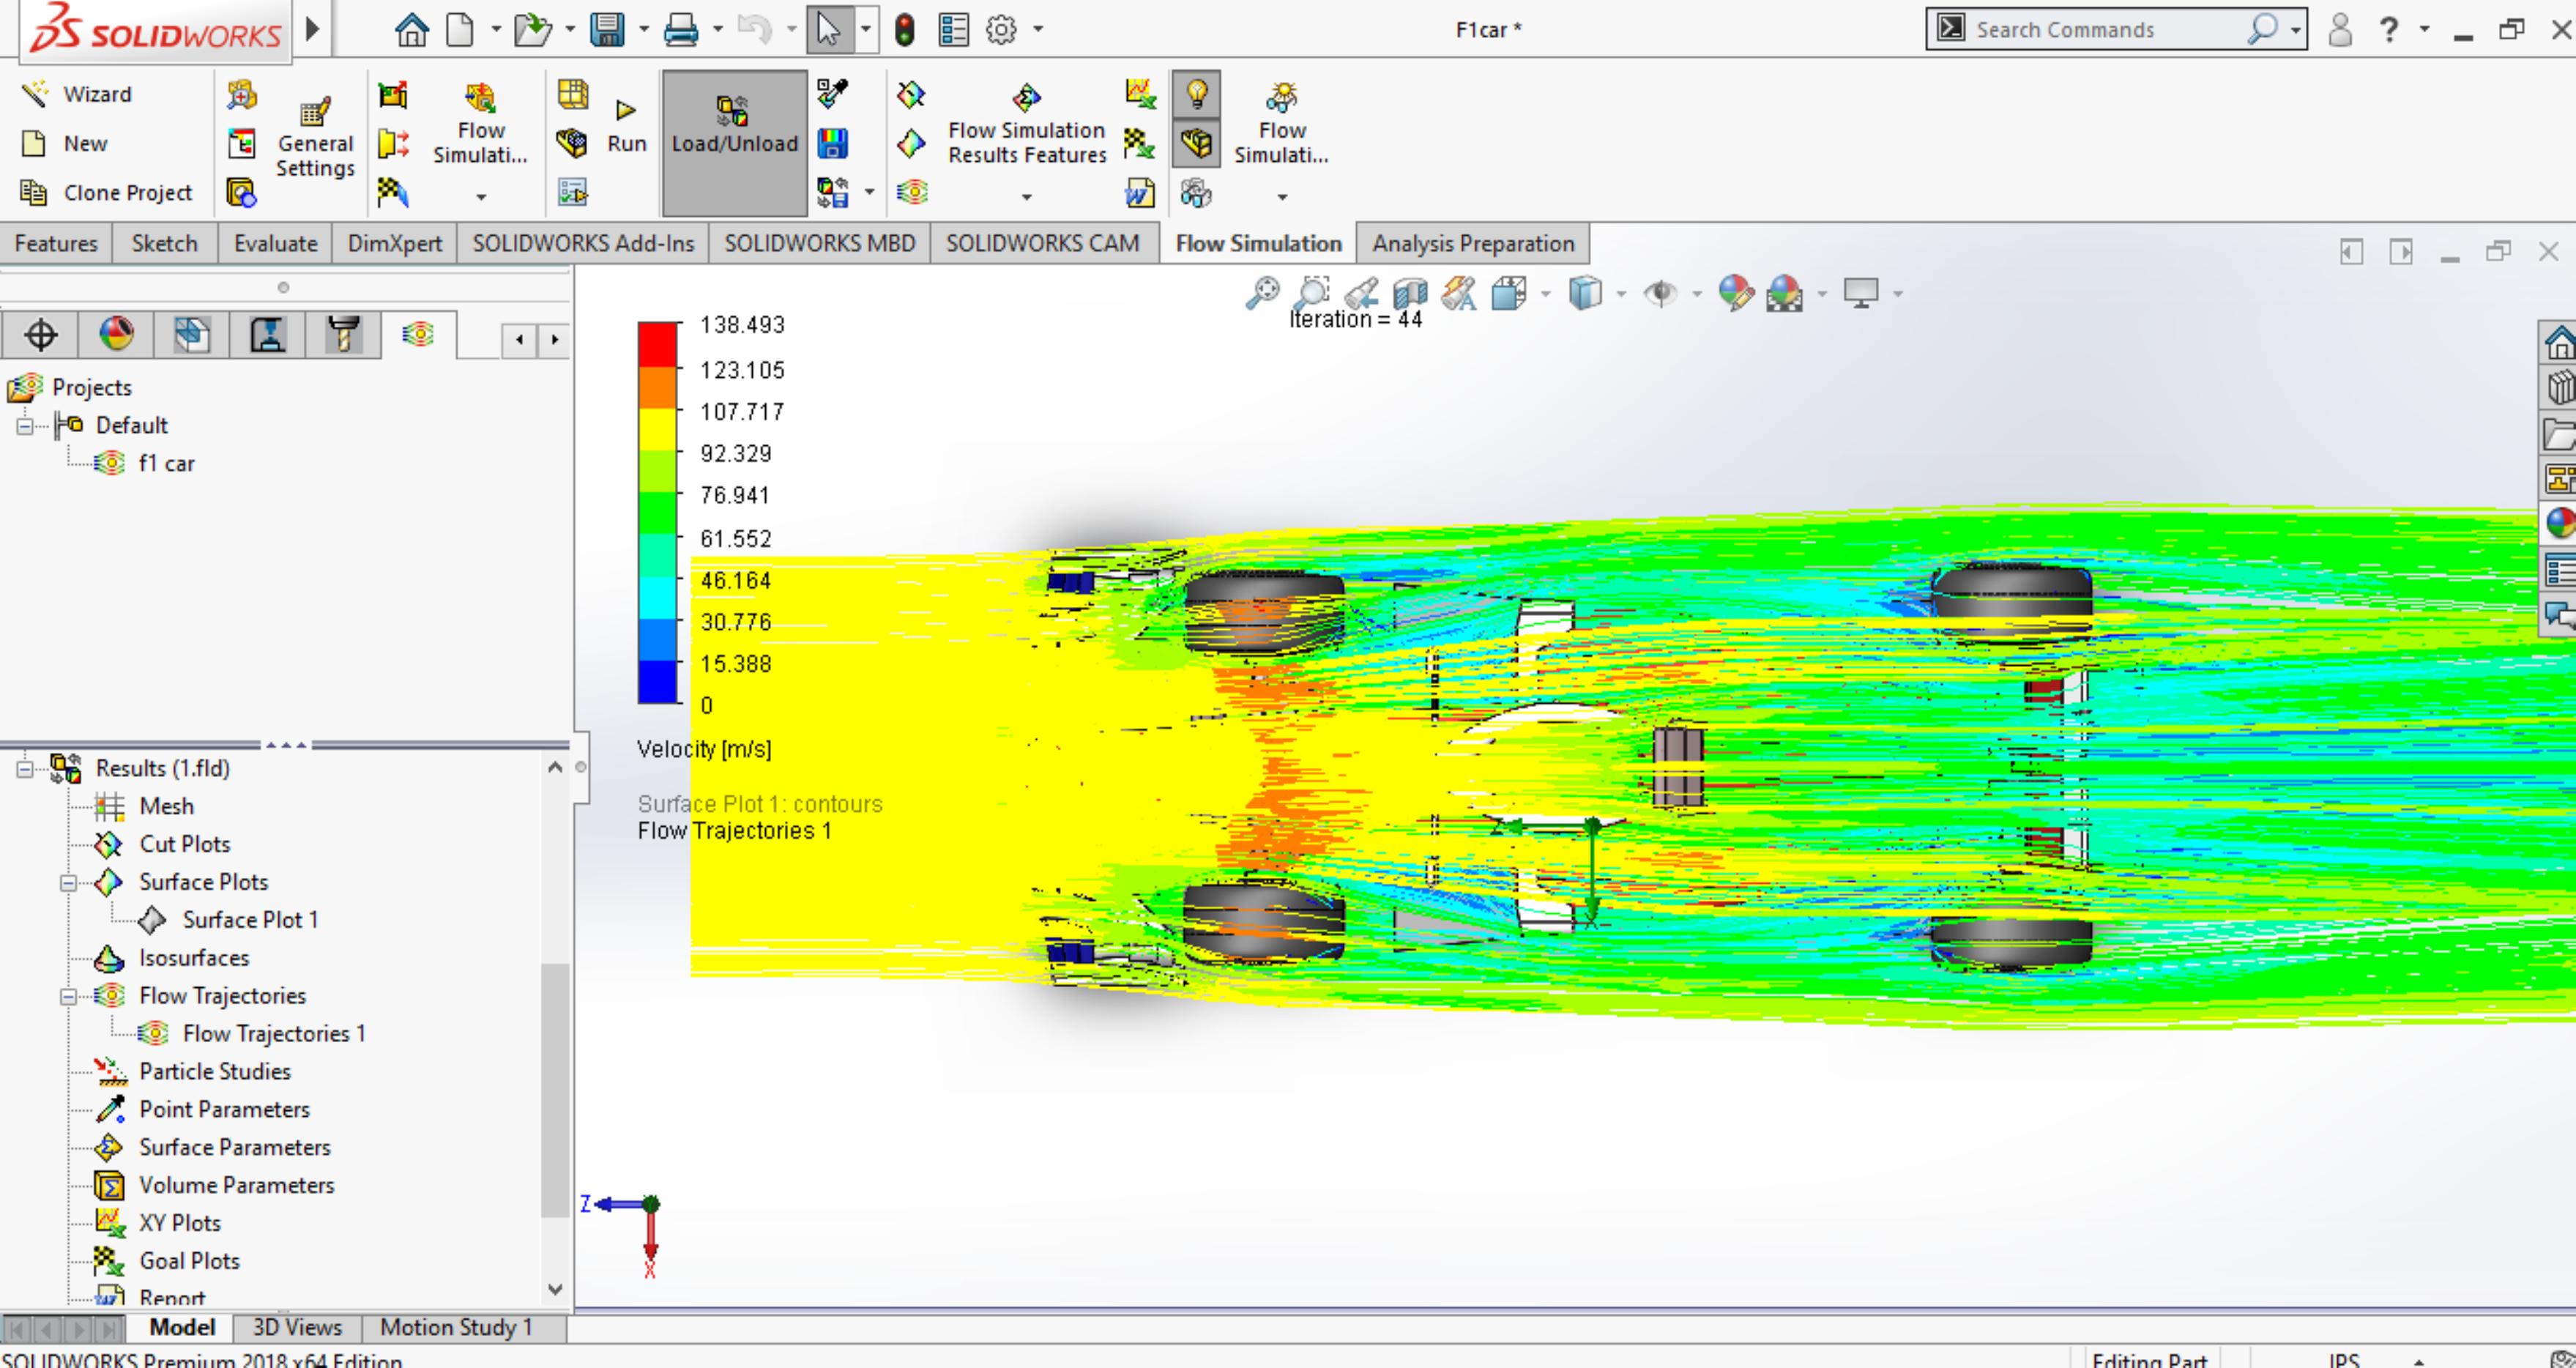This screenshot has width=2576, height=1368.
Task: Switch to the Analysis Preparation tab
Action: point(1473,243)
